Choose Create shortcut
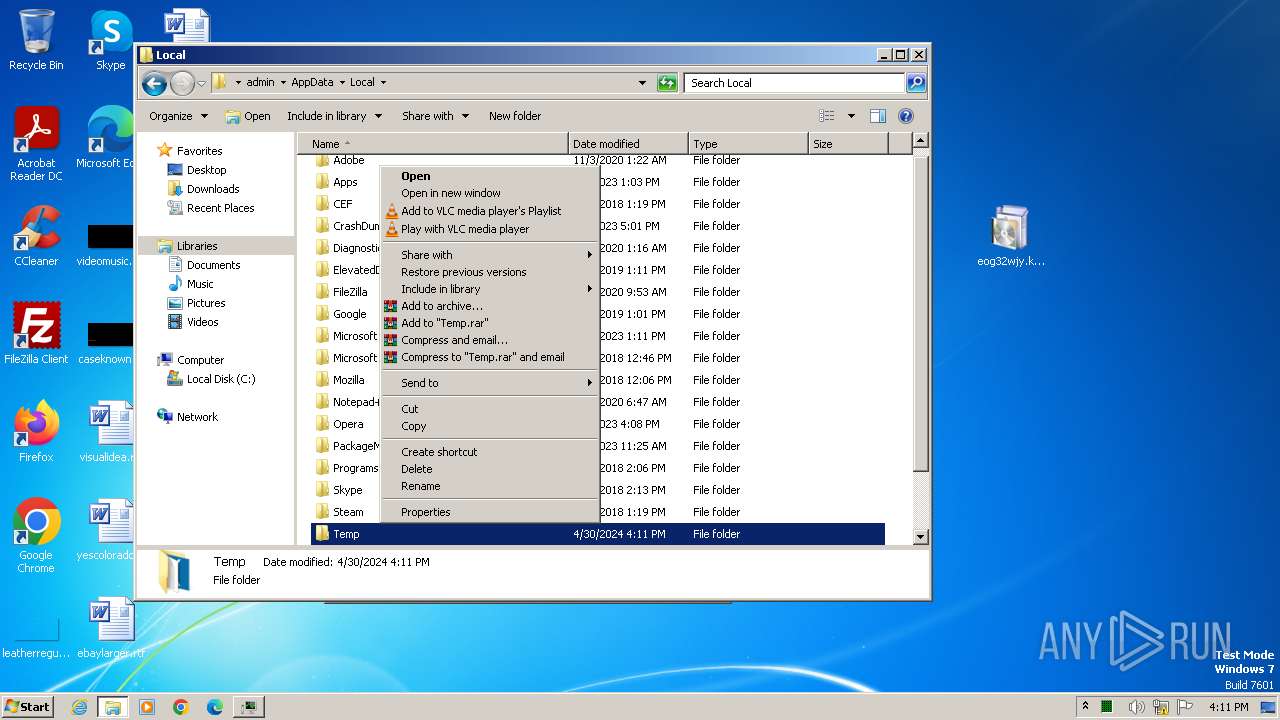 tap(490, 452)
